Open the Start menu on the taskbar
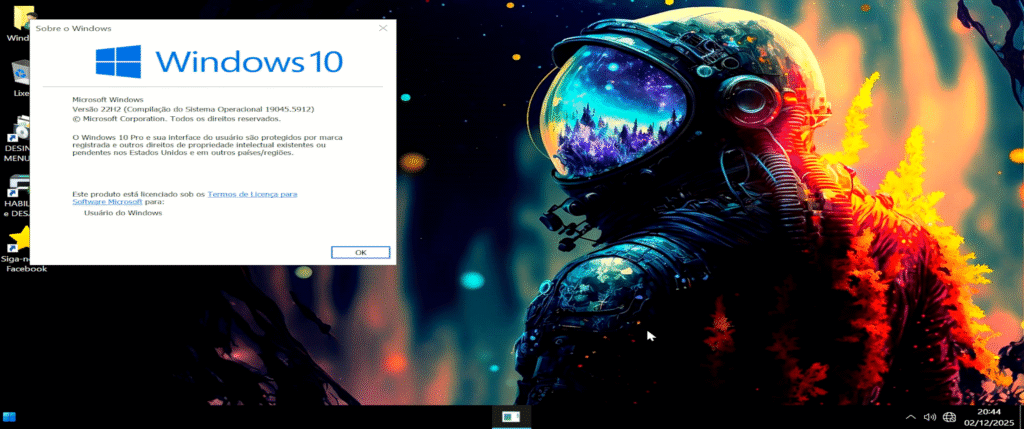 10,417
